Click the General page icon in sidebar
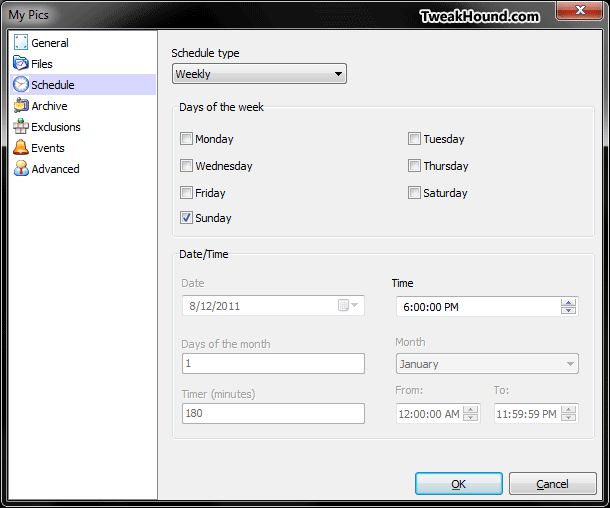 (x=21, y=42)
